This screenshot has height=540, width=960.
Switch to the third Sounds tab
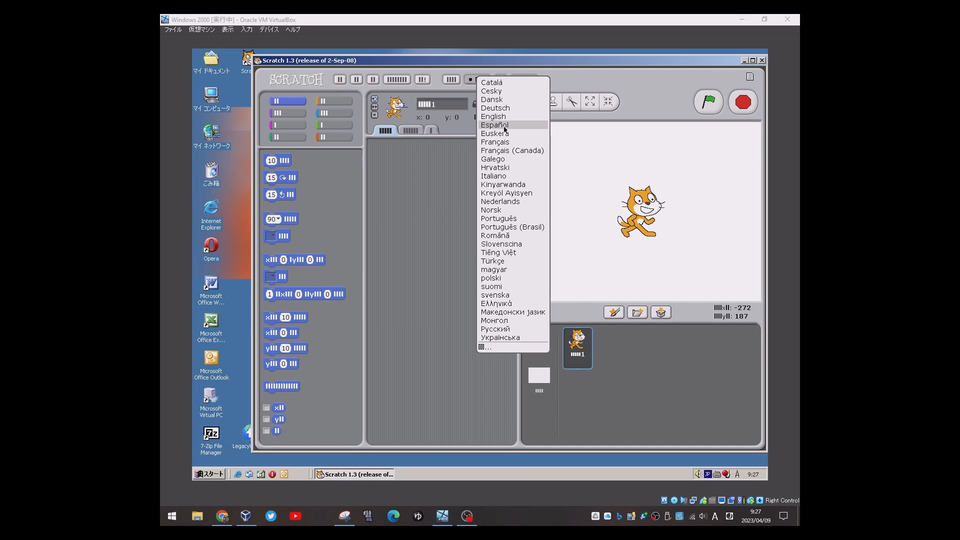tap(431, 130)
